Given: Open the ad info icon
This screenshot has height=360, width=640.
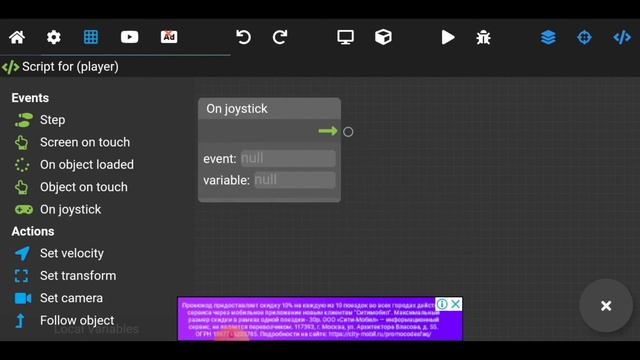Looking at the screenshot, I should click(442, 304).
